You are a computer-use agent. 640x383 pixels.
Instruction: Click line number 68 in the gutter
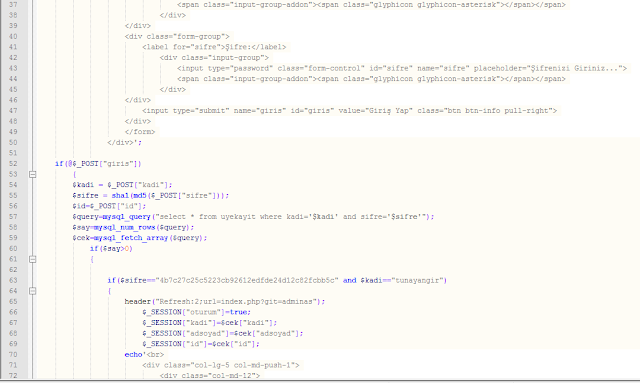tap(13, 334)
